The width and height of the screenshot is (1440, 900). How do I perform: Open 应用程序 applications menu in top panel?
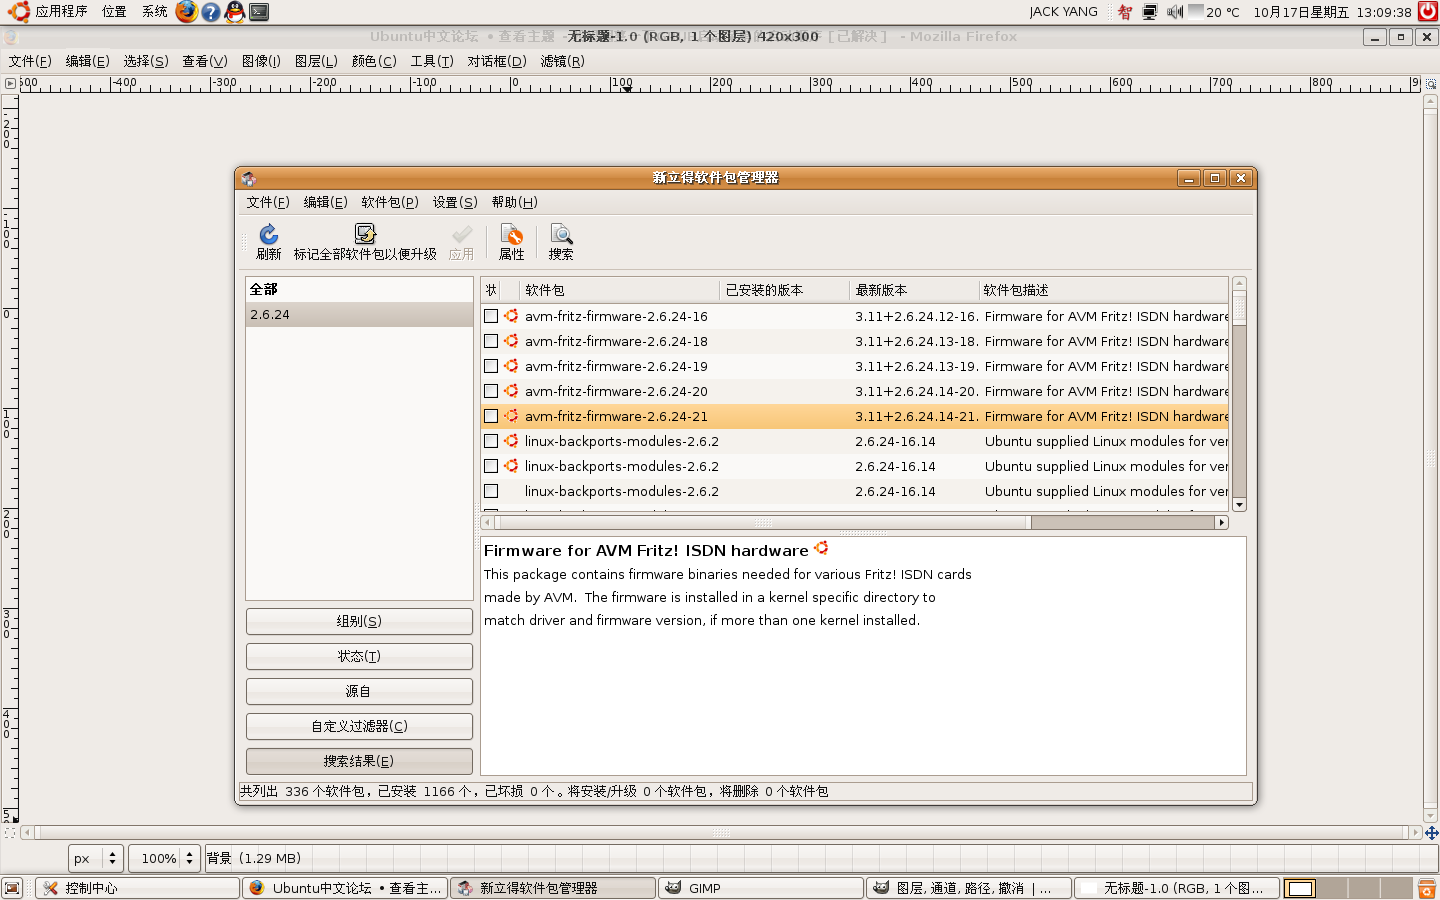(x=61, y=12)
